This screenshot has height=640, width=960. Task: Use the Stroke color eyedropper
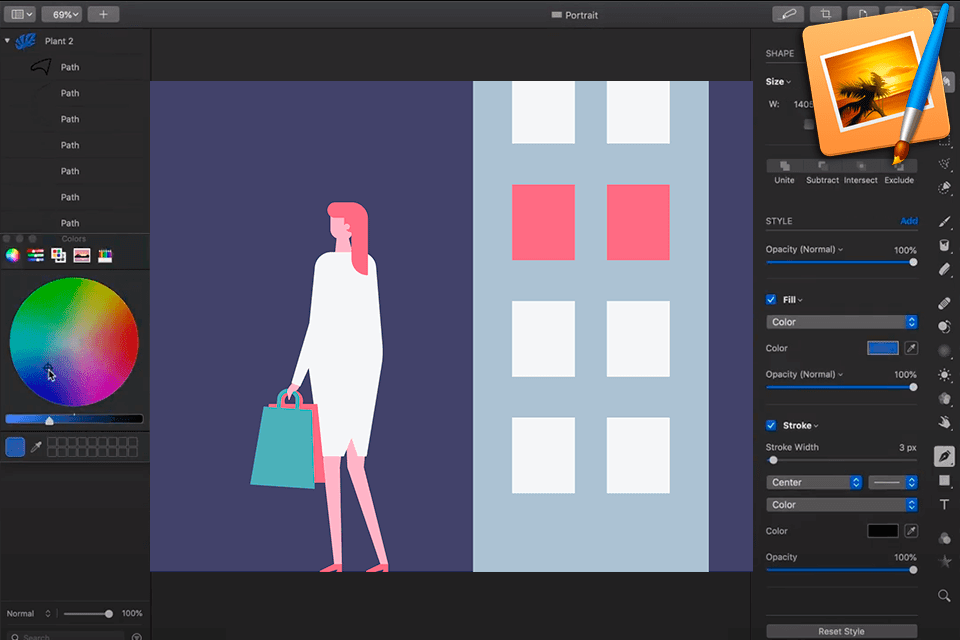tap(911, 531)
